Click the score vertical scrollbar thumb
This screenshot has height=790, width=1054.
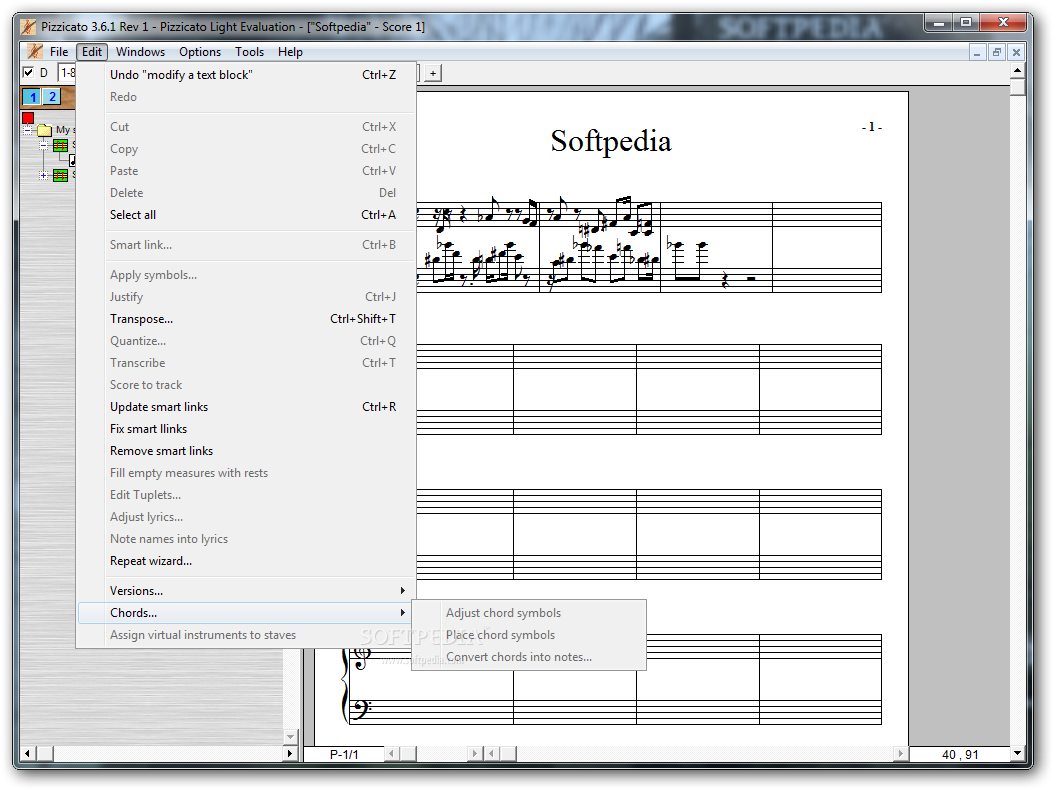1018,87
